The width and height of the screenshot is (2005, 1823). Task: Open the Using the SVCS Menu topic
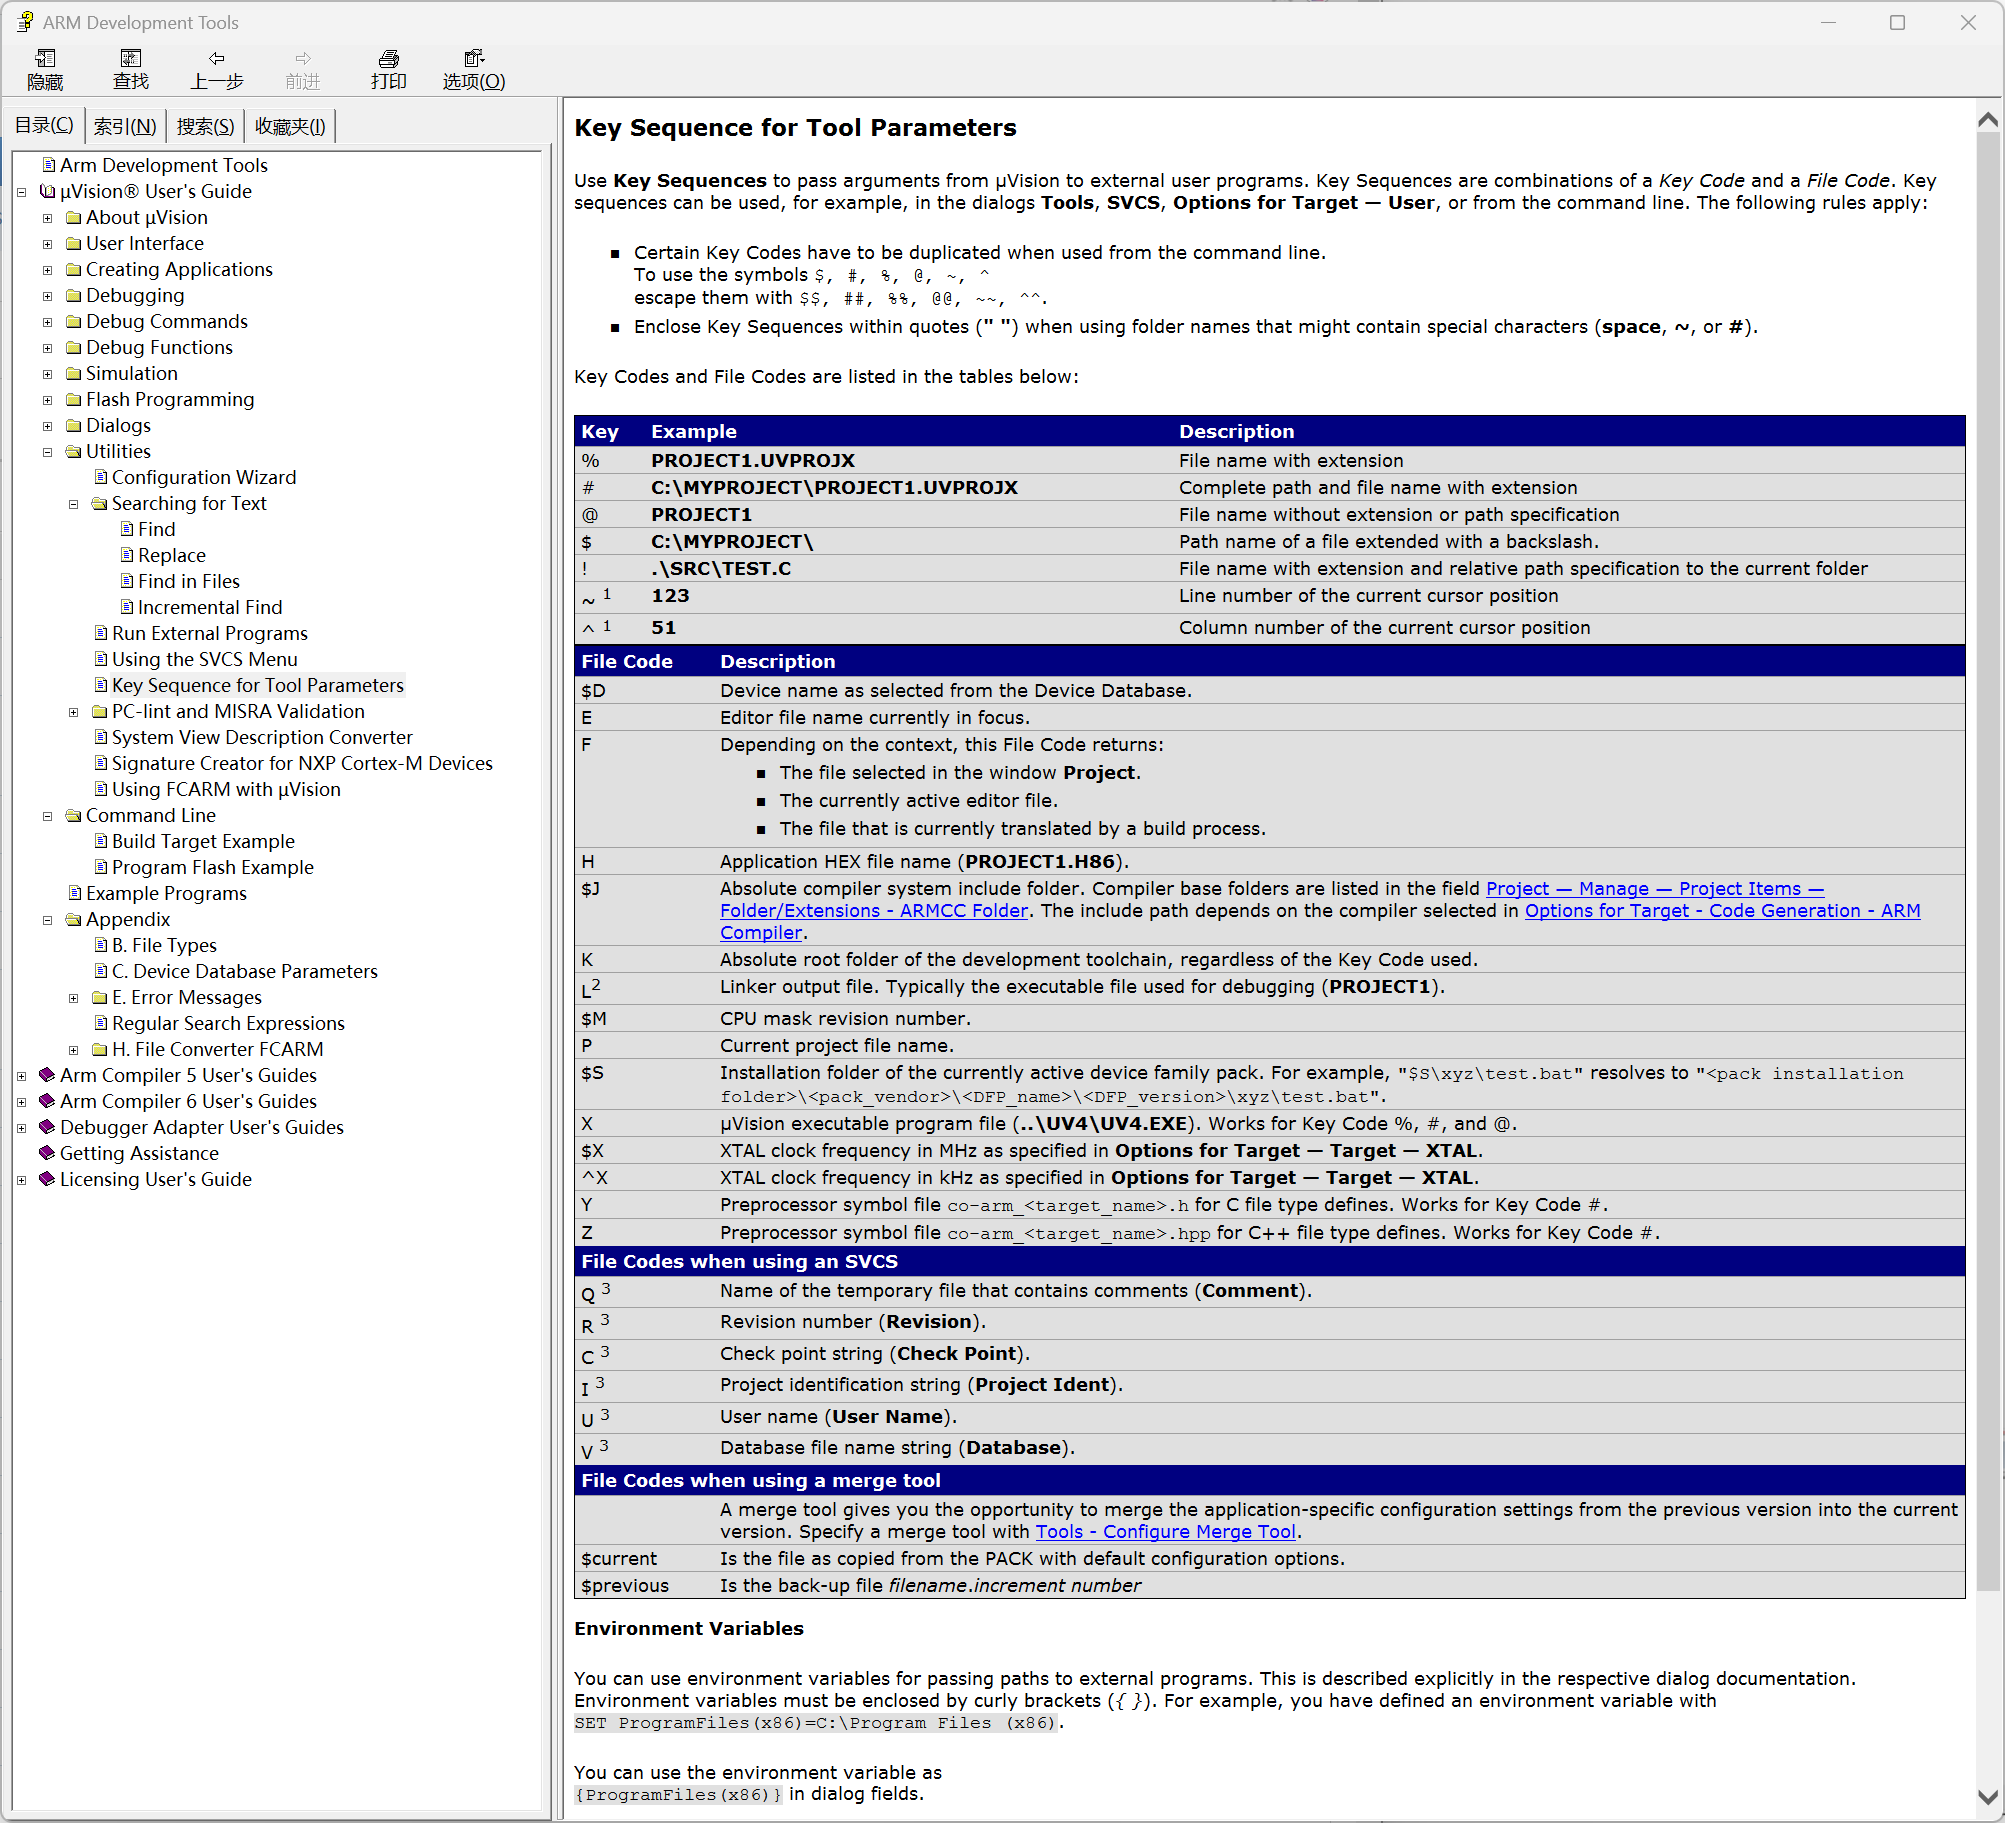coord(205,659)
